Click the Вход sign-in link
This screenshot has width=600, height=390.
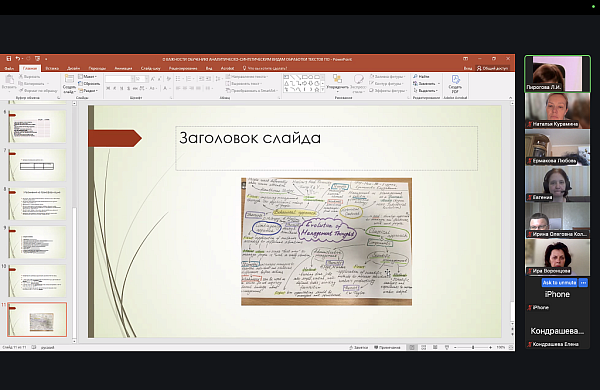468,68
